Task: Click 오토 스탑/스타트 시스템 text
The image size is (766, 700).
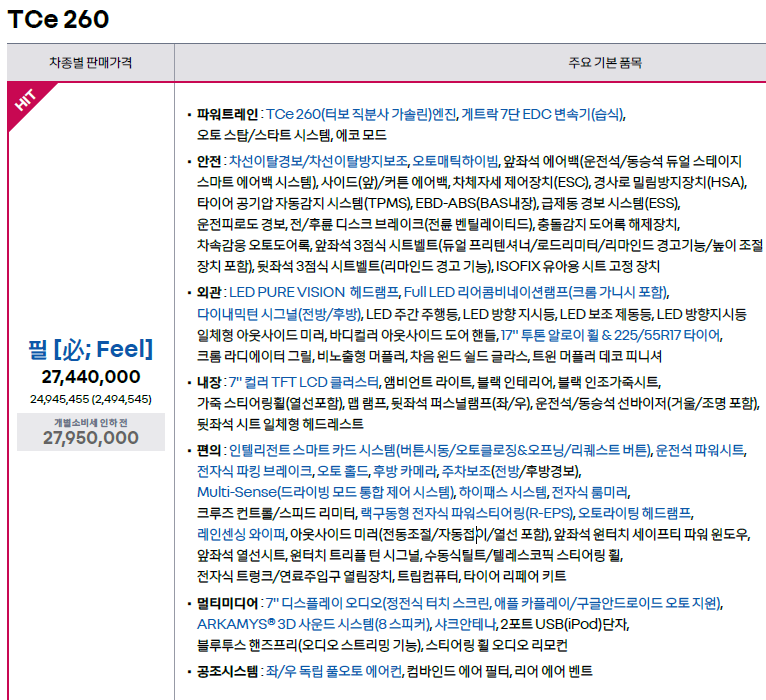Action: (x=264, y=135)
